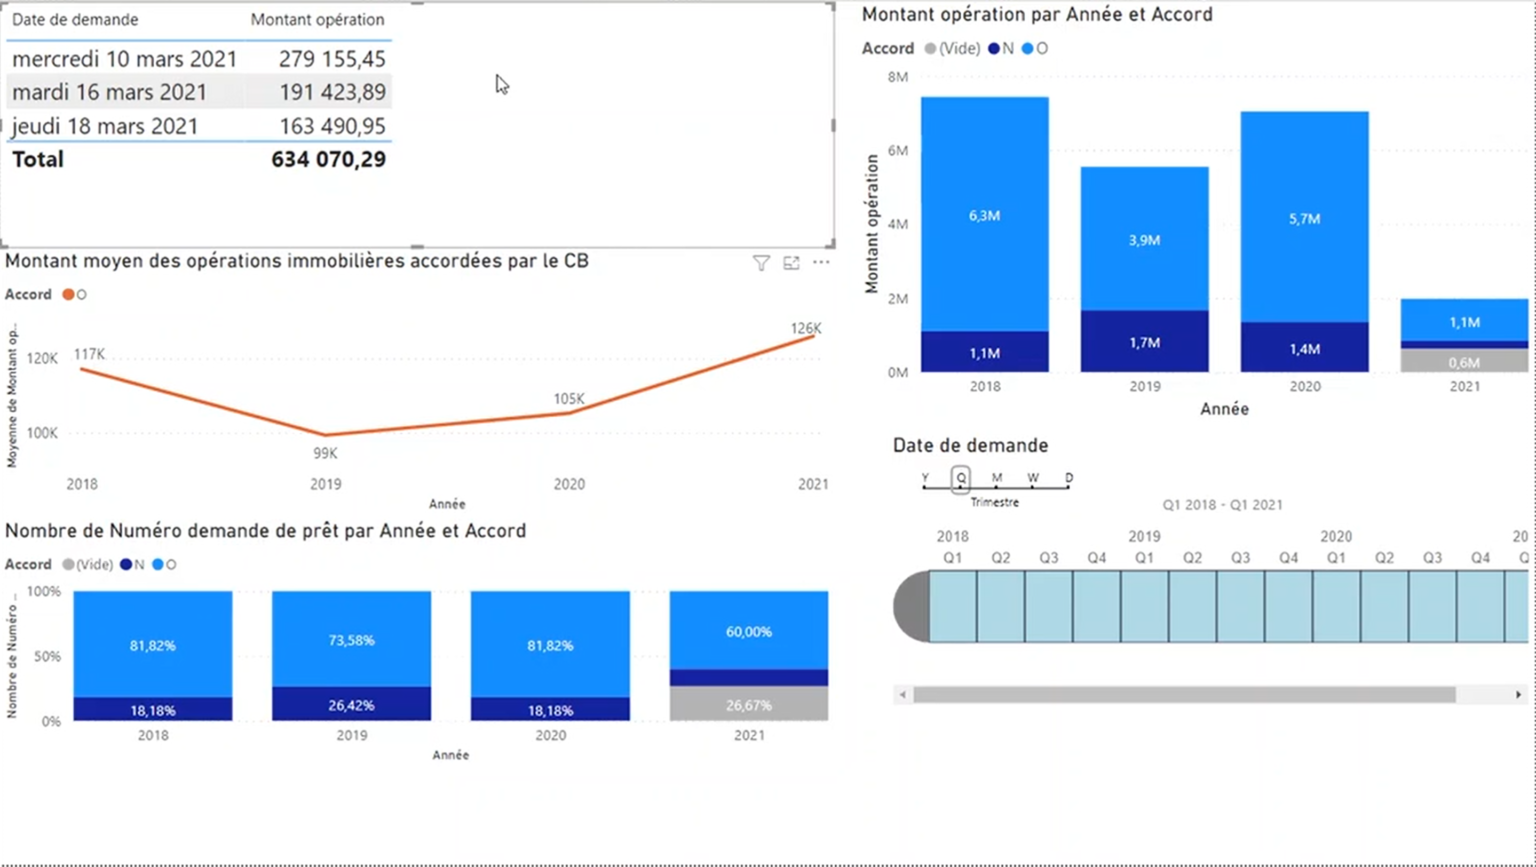Toggle the 'N' legend item on Montant opération chart
The height and width of the screenshot is (867, 1536).
click(x=1003, y=47)
